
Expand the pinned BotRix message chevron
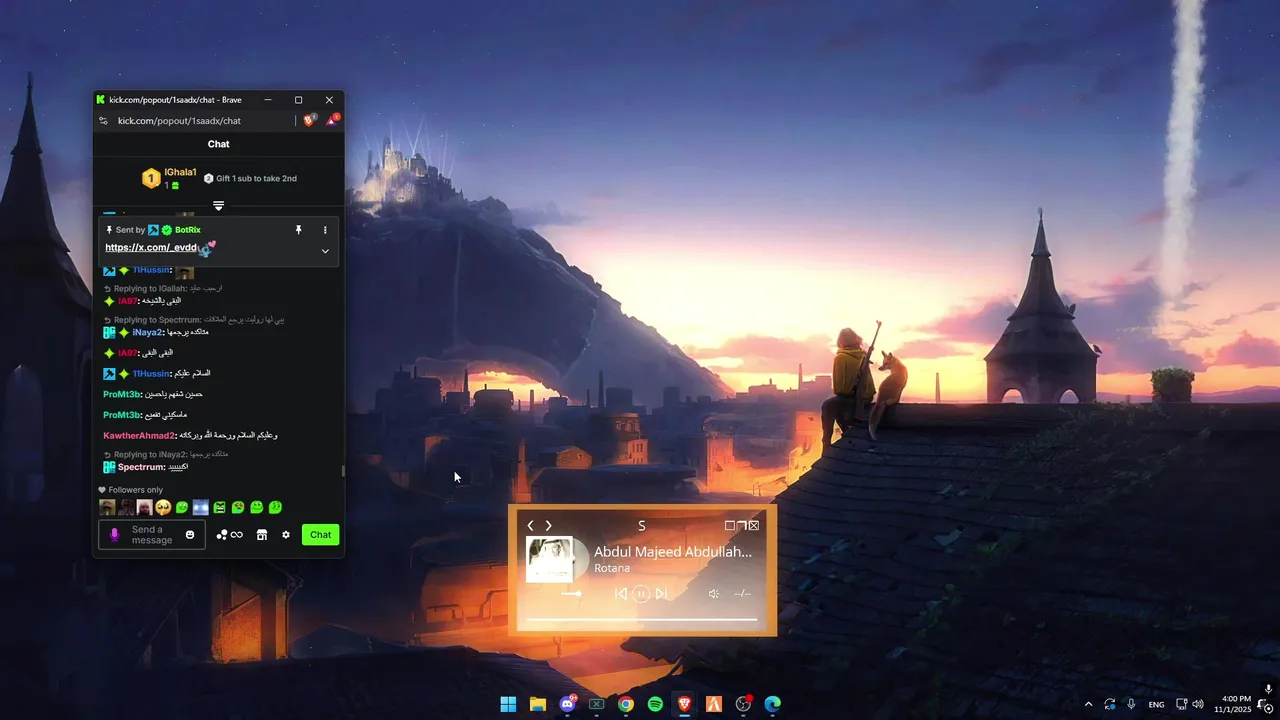click(325, 251)
